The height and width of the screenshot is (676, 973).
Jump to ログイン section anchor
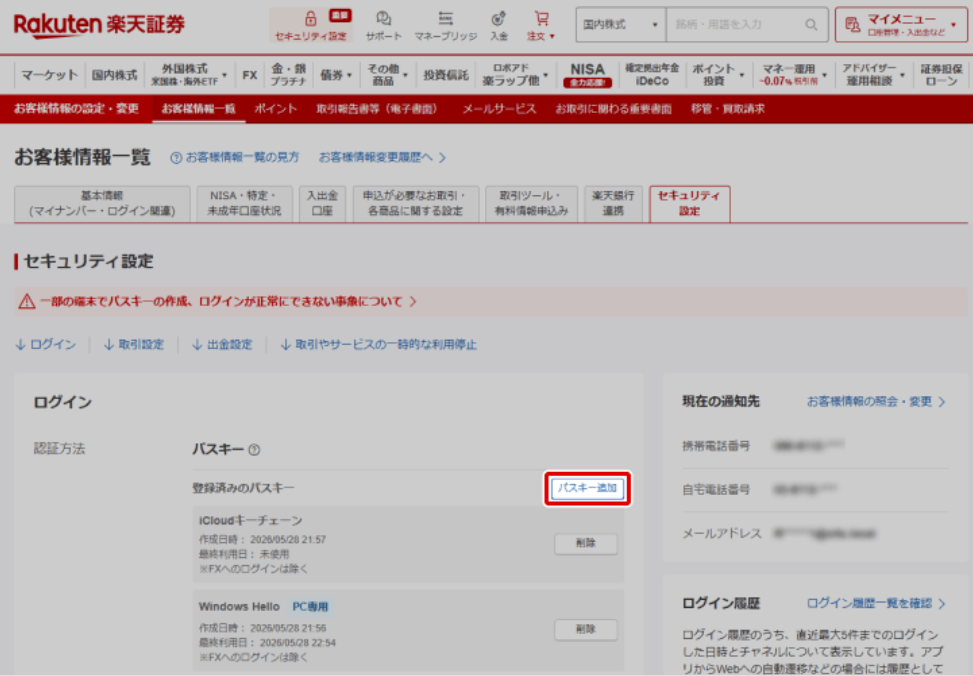pyautogui.click(x=45, y=345)
